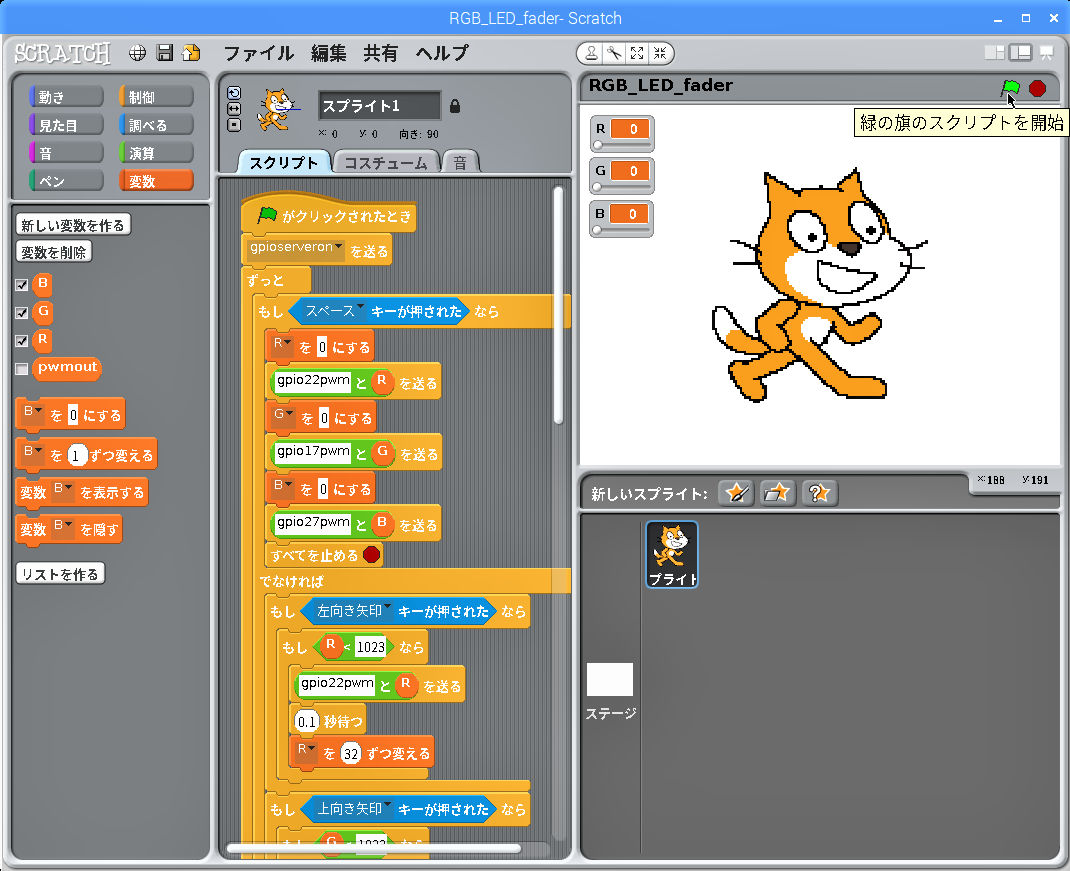Open the 音 (Sound) block category
Viewport: 1070px width, 871px height.
click(x=66, y=153)
